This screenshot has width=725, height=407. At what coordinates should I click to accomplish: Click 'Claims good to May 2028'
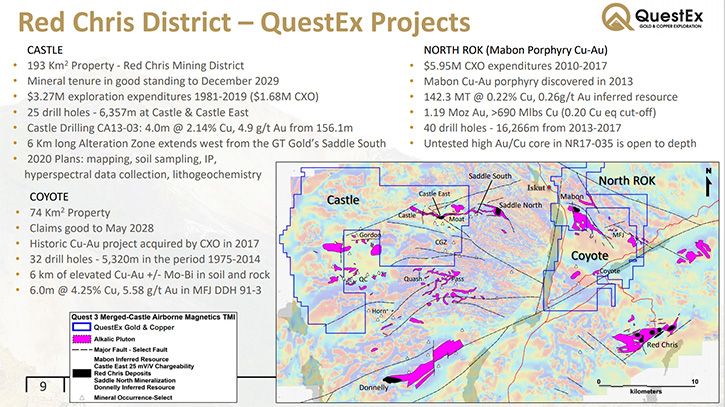(x=92, y=228)
